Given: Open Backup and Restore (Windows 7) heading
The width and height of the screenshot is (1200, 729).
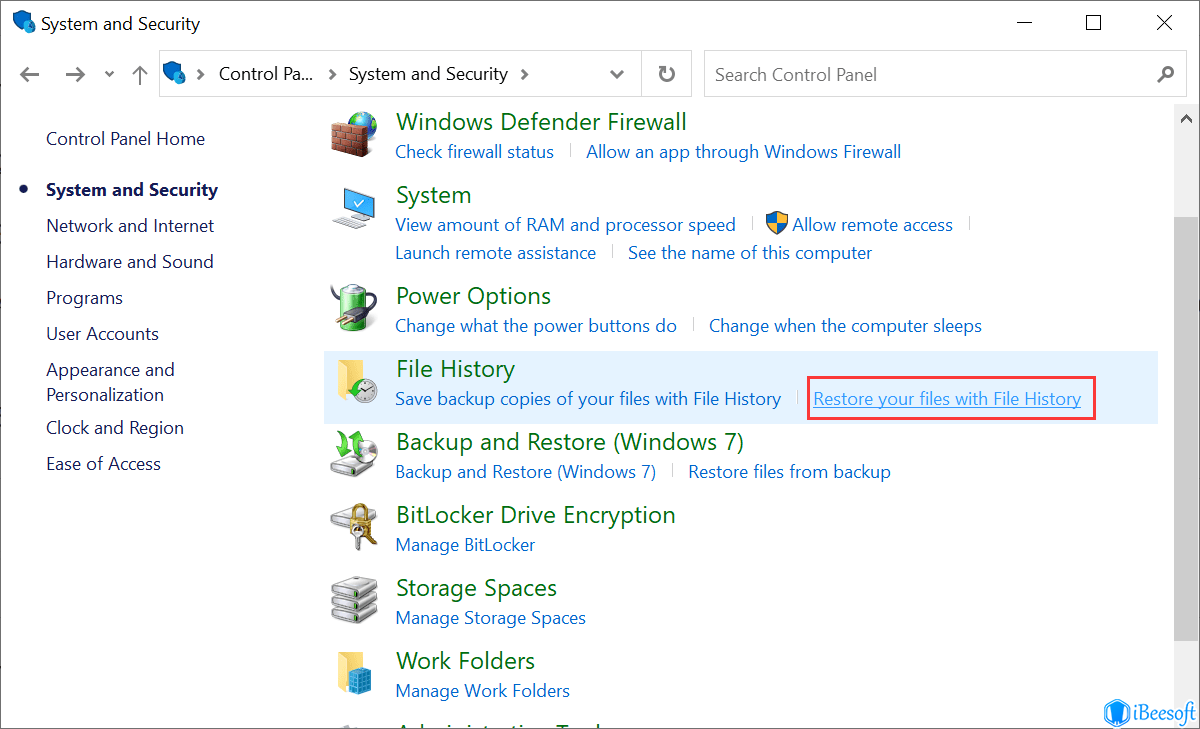Looking at the screenshot, I should pyautogui.click(x=570, y=442).
